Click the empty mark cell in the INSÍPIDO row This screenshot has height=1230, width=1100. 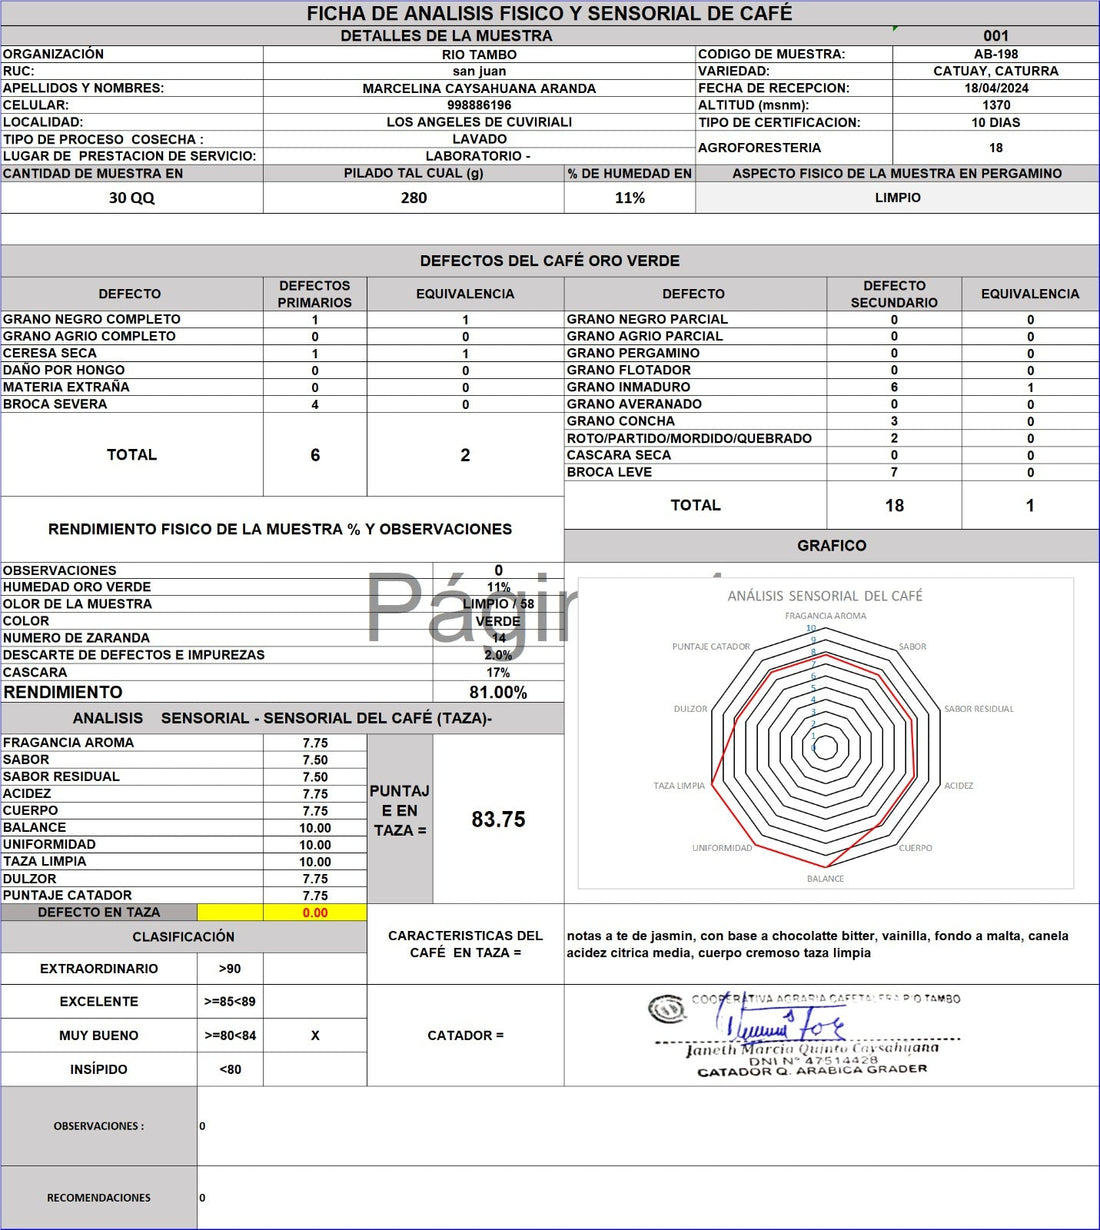click(x=315, y=1069)
